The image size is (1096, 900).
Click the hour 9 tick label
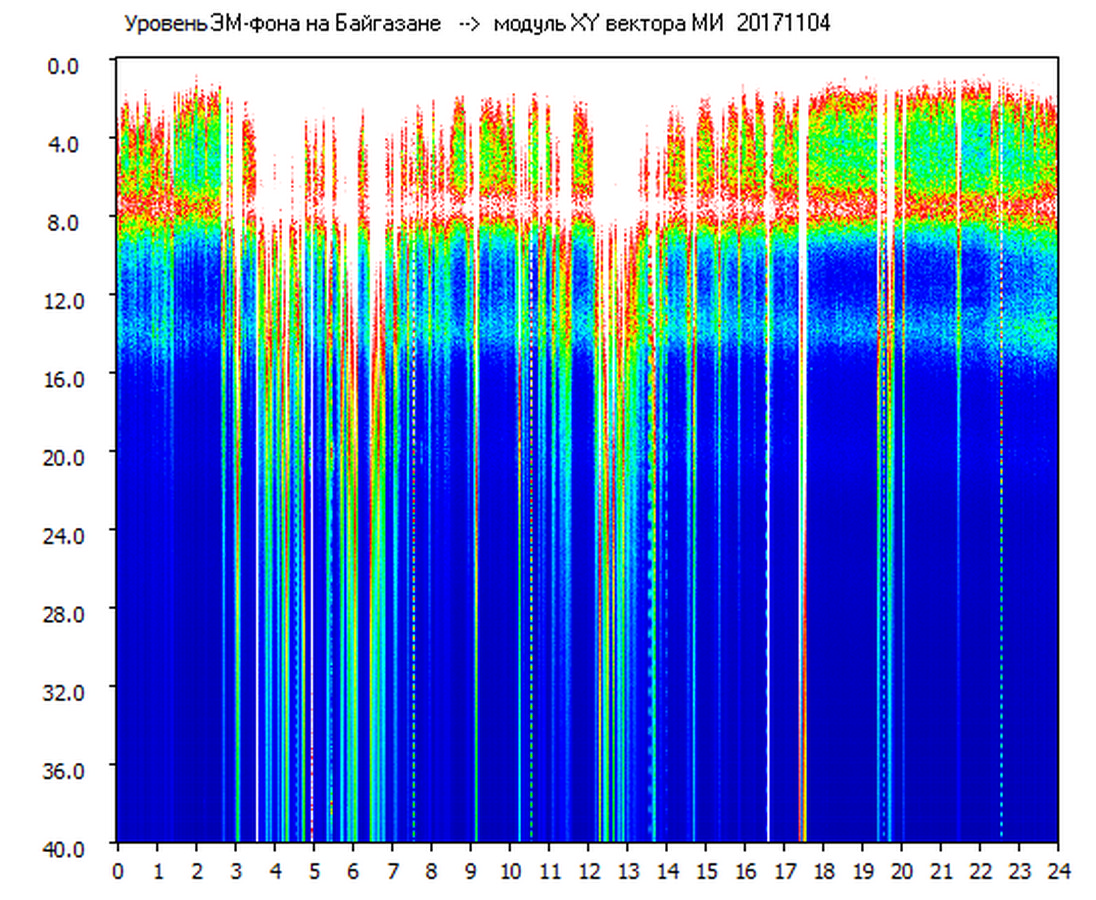point(471,871)
